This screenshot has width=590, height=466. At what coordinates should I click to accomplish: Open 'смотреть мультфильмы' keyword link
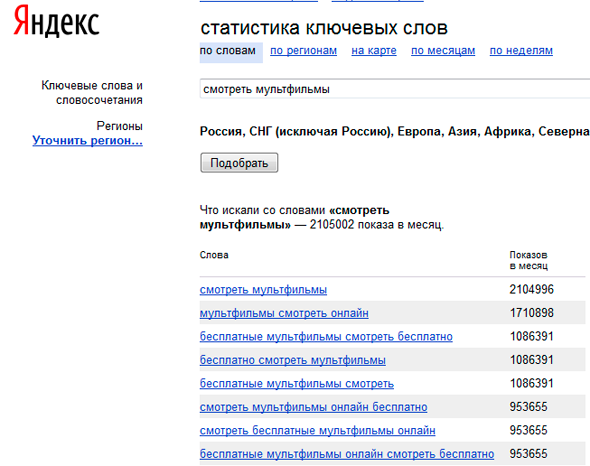263,289
